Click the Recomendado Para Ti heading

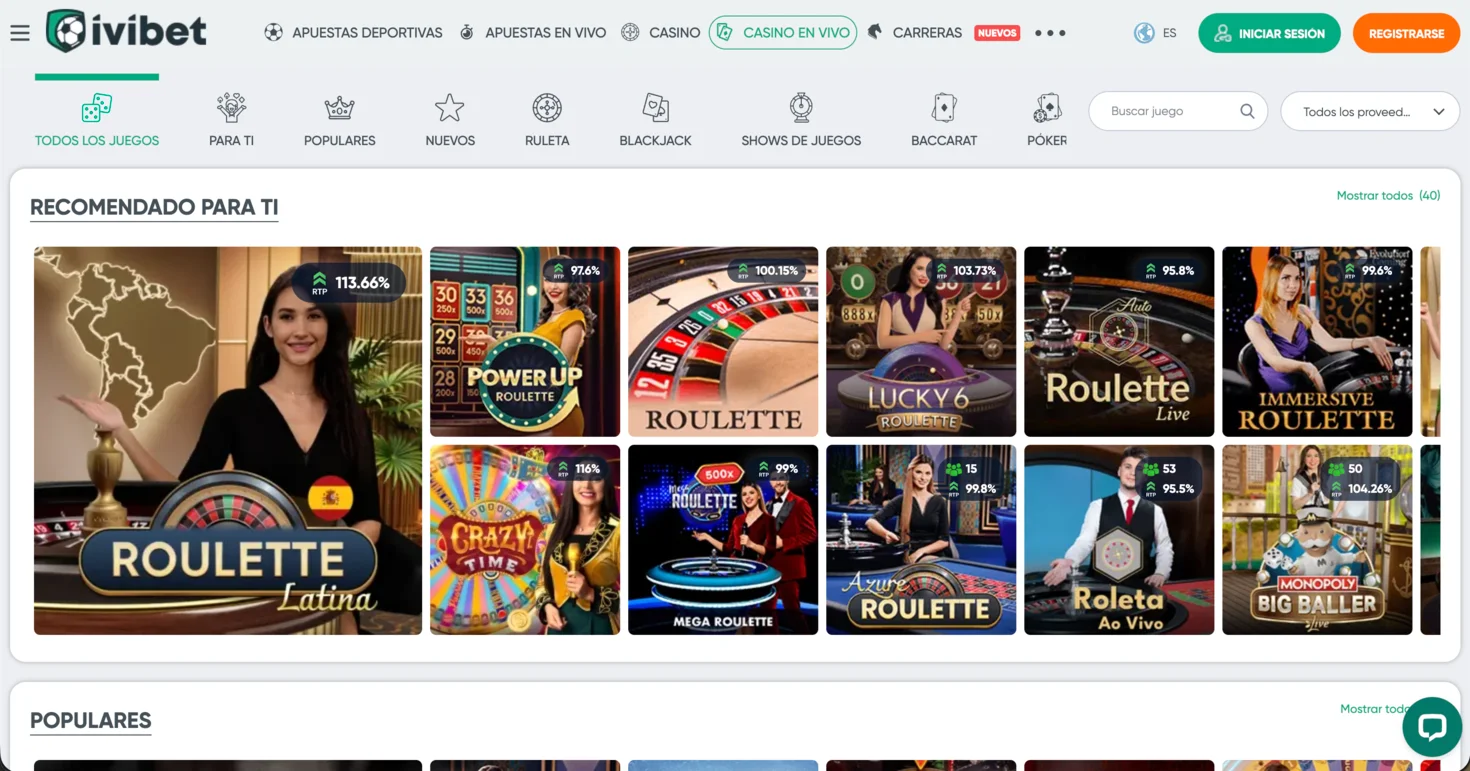pyautogui.click(x=154, y=208)
